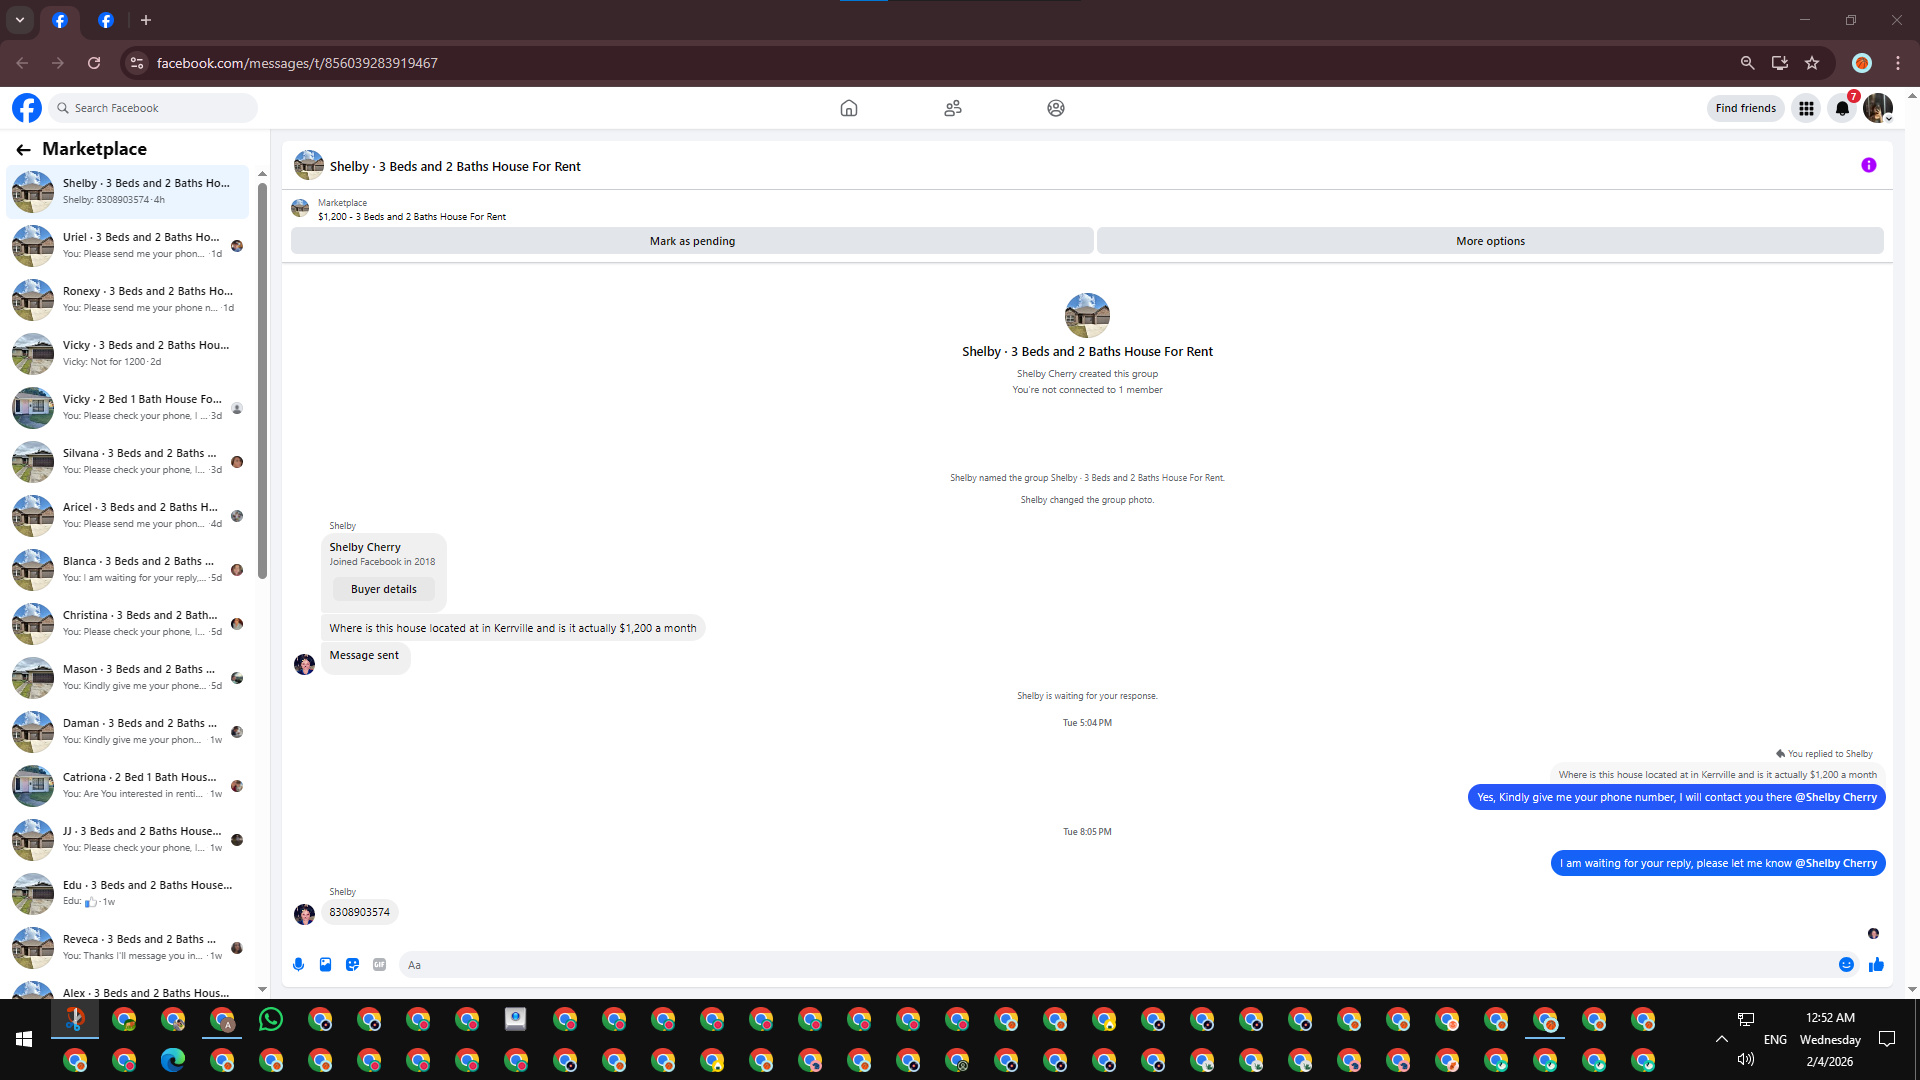Open the sticker picker icon
The width and height of the screenshot is (1920, 1080).
(x=352, y=964)
